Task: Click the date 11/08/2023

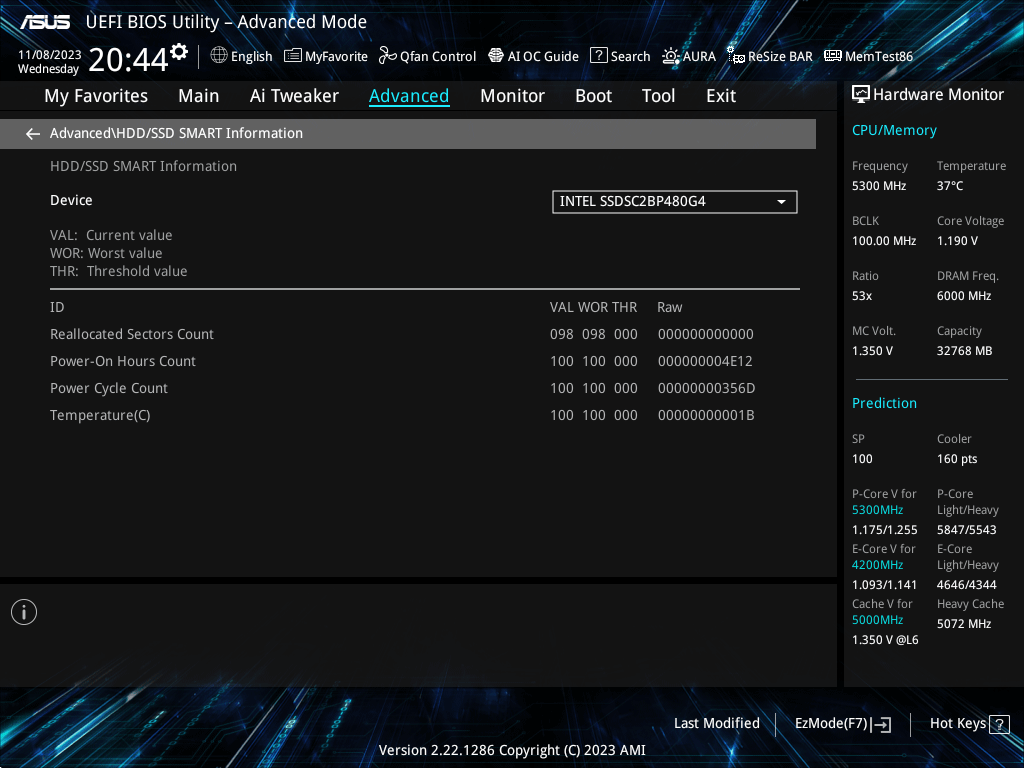Action: click(x=50, y=55)
